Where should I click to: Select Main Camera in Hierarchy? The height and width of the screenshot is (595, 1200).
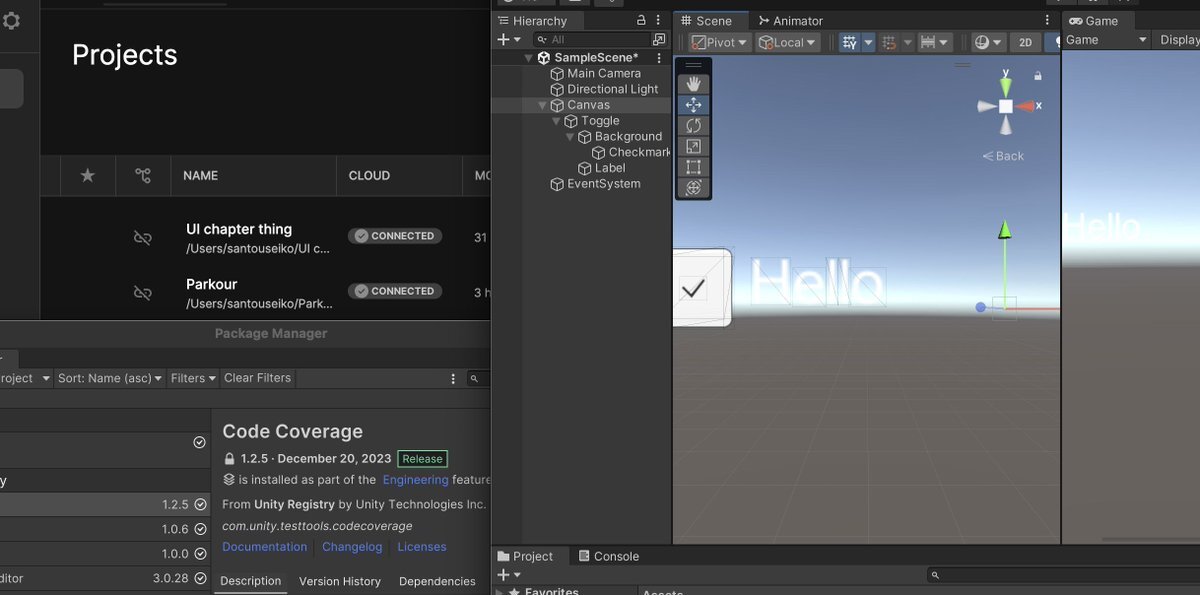click(x=604, y=73)
